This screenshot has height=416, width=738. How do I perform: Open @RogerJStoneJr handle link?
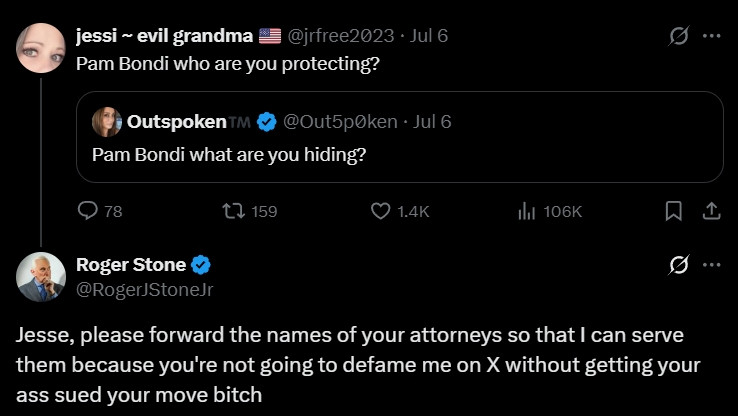pos(144,290)
